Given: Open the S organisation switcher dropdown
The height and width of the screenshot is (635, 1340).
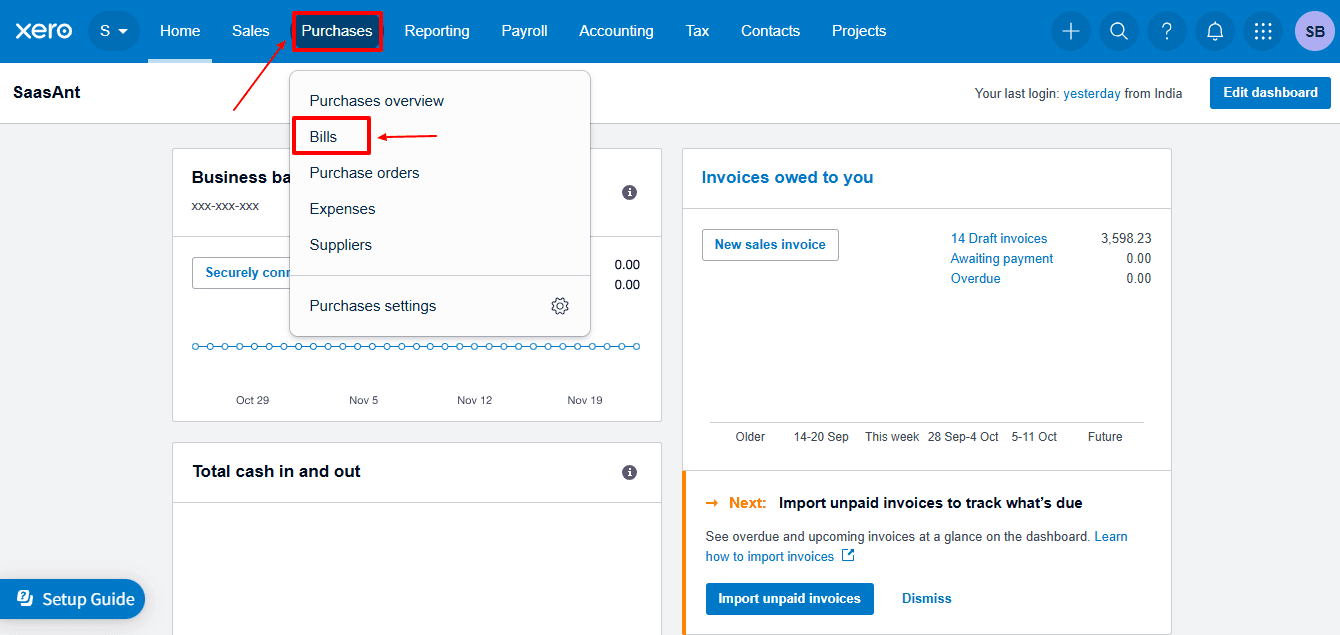Looking at the screenshot, I should (x=114, y=31).
